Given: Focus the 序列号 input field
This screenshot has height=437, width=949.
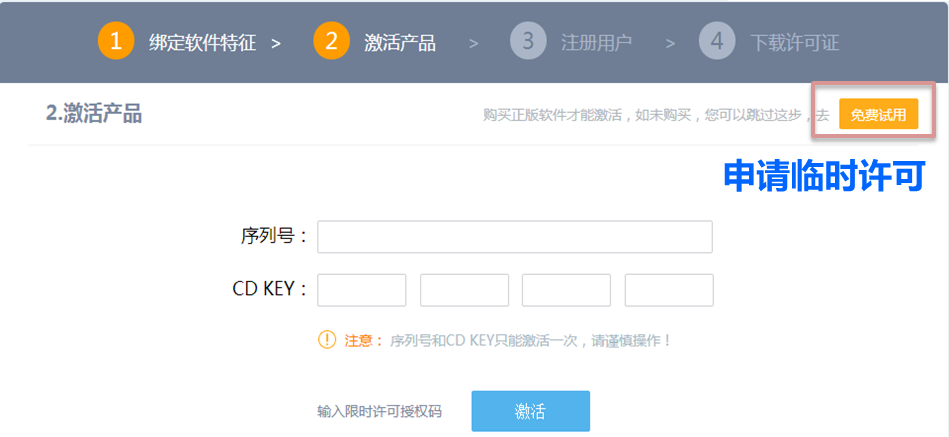Looking at the screenshot, I should tap(515, 237).
